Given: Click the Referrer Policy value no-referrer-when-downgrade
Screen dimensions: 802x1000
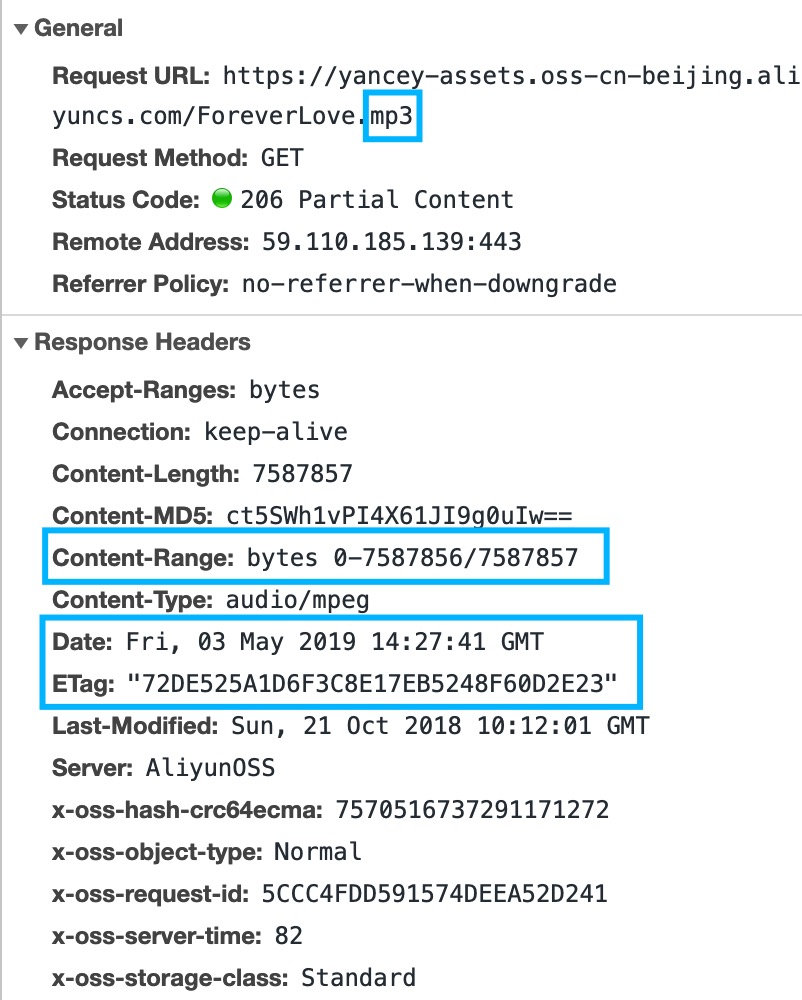Looking at the screenshot, I should (x=429, y=284).
